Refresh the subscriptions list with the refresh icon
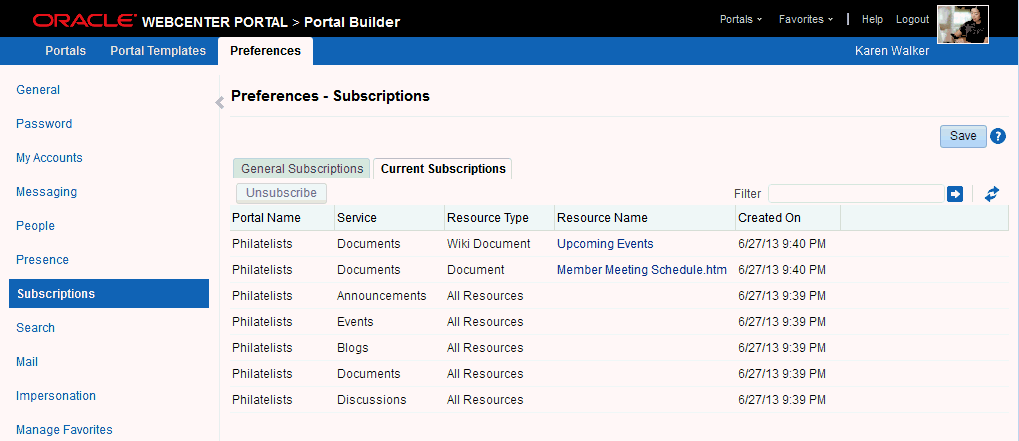The image size is (1019, 441). pyautogui.click(x=992, y=194)
